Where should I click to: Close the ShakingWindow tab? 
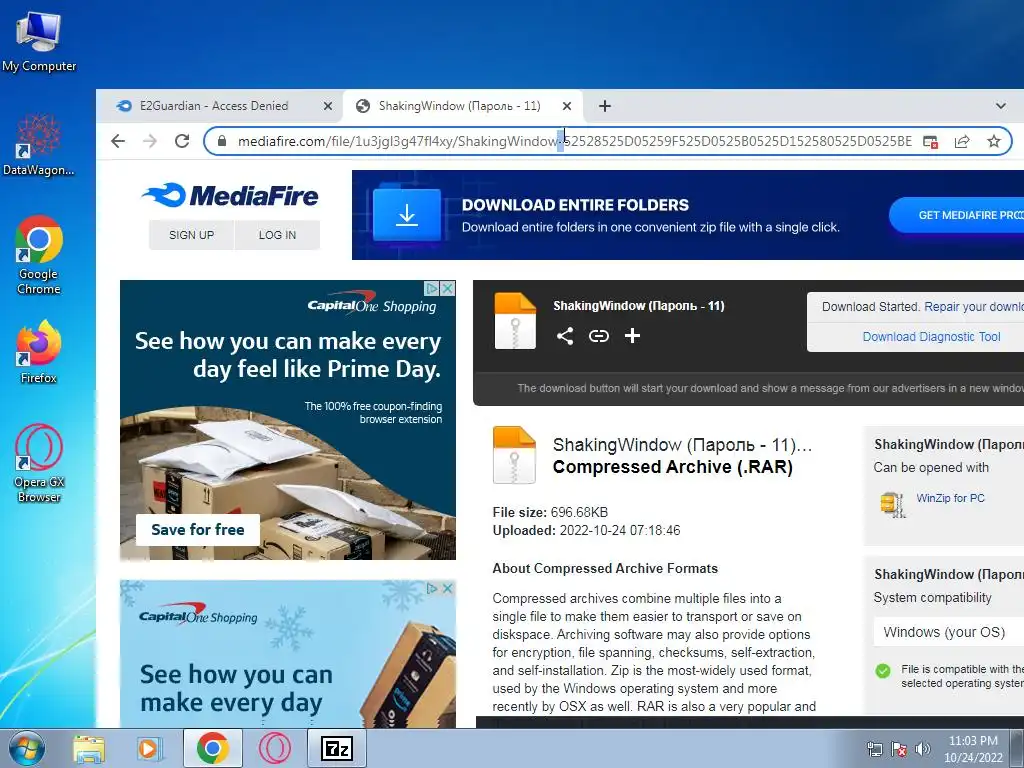[x=567, y=106]
